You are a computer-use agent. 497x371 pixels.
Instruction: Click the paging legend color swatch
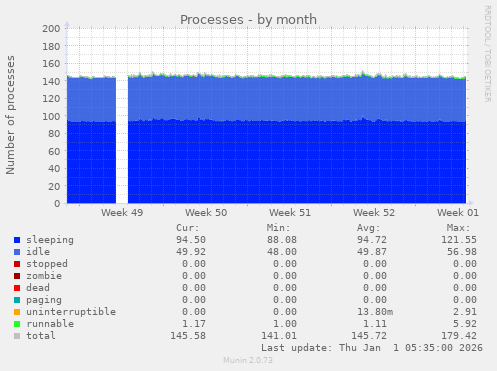(x=17, y=300)
